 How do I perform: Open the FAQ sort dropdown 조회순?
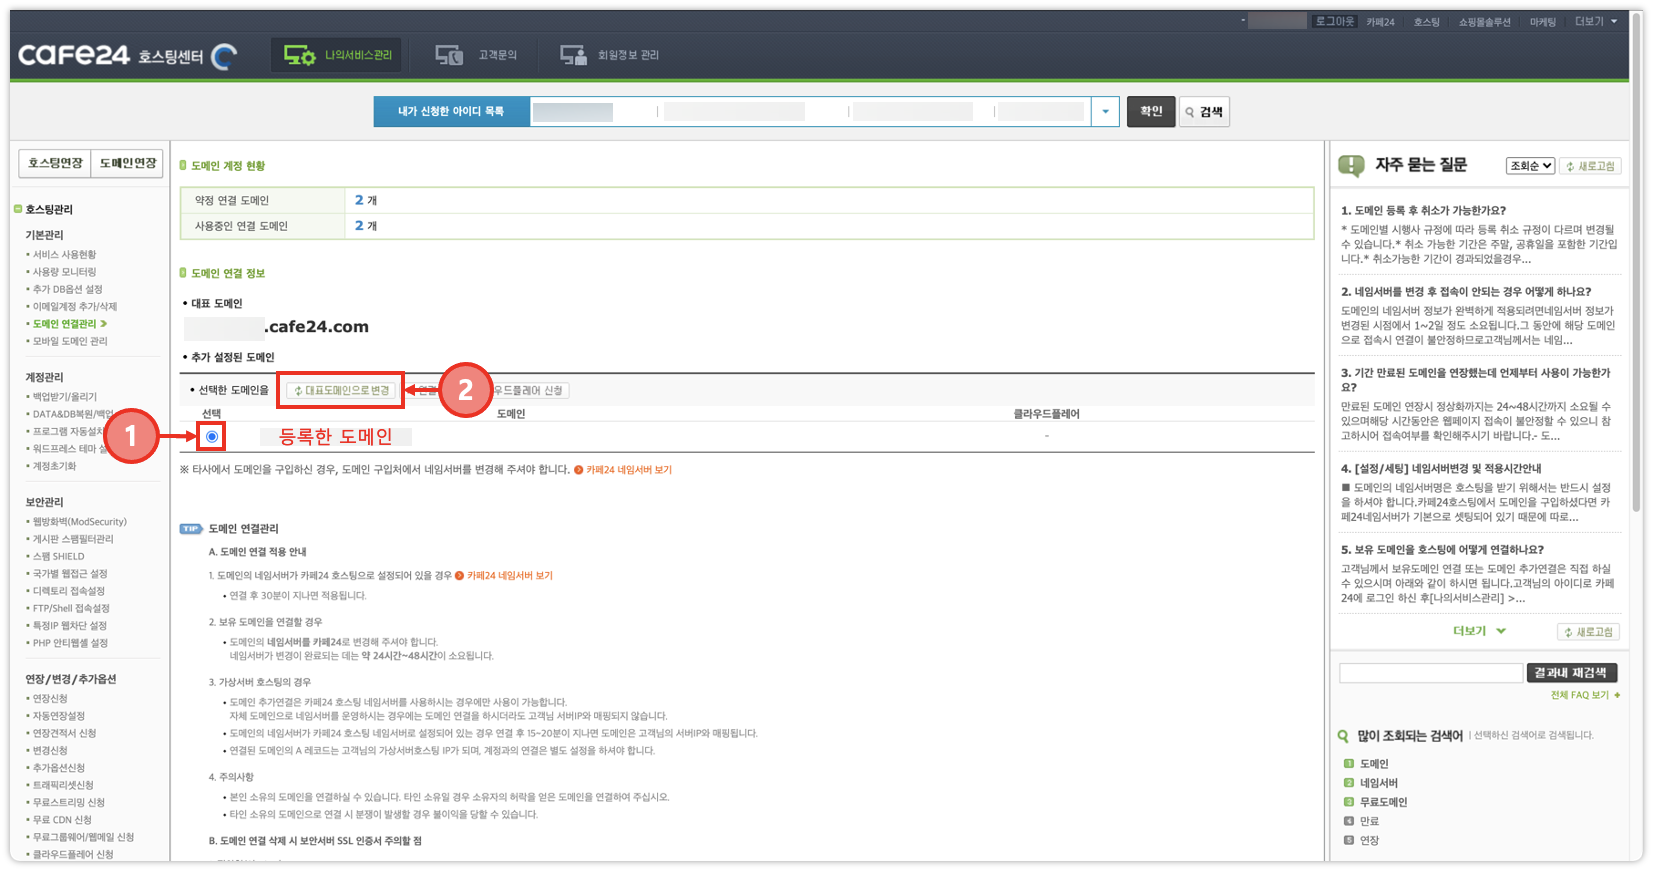[1530, 166]
